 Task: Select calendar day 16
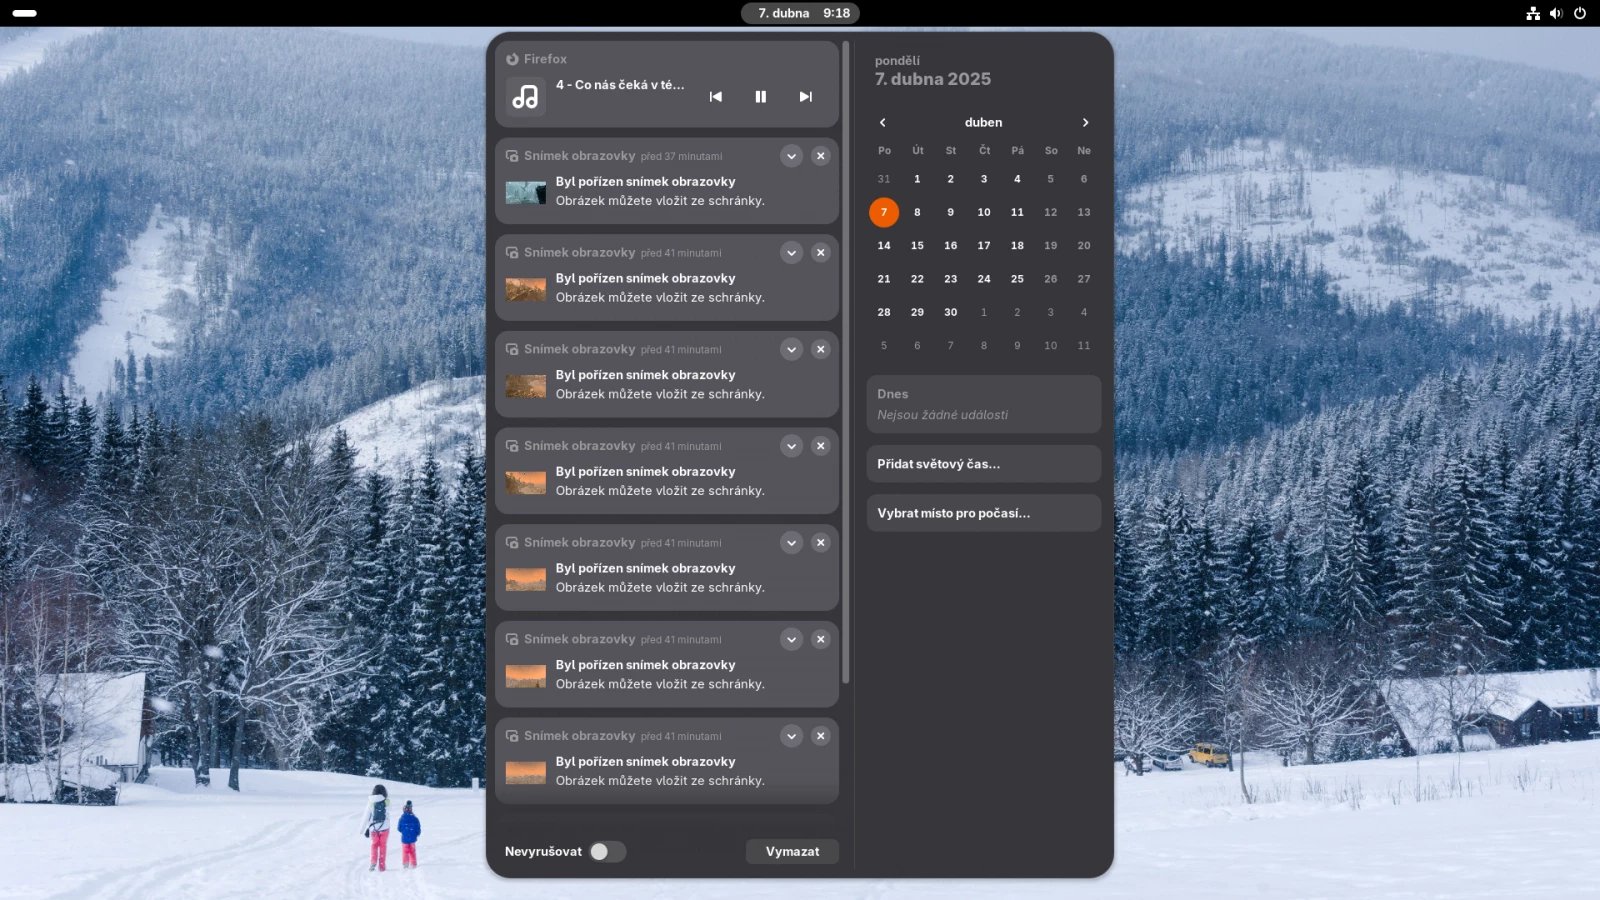pyautogui.click(x=951, y=245)
